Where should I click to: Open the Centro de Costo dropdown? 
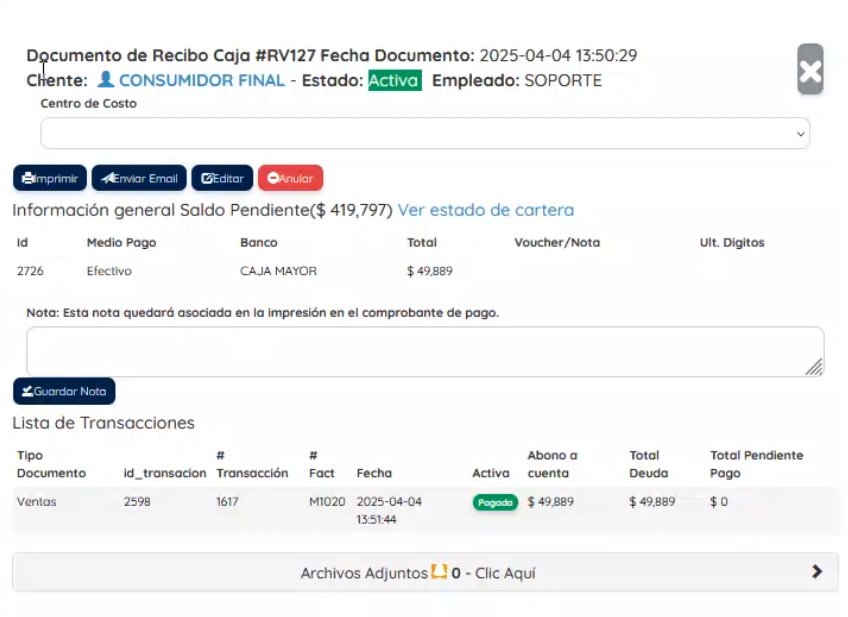[425, 133]
